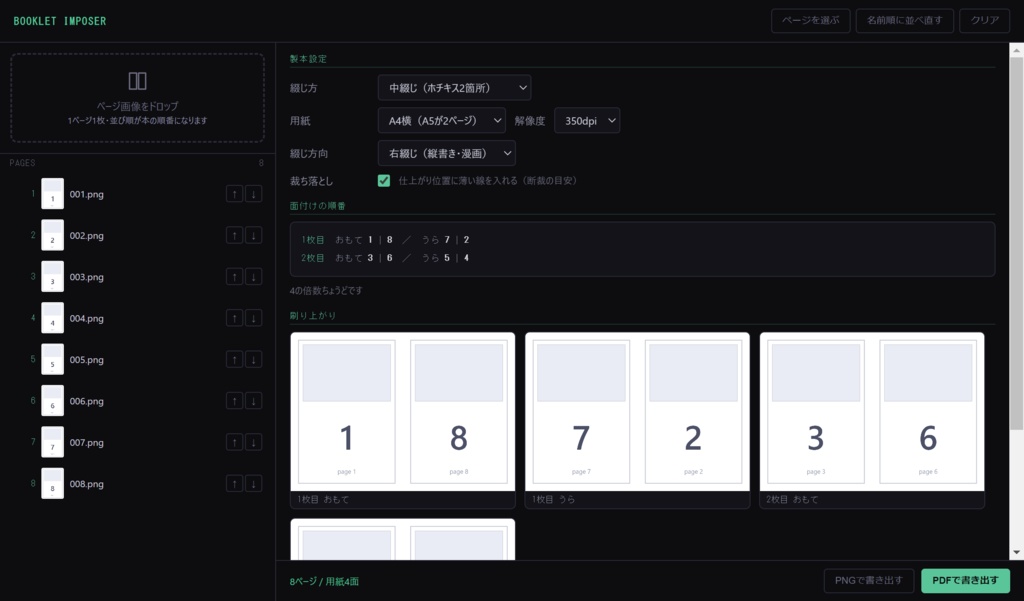Click 名前順に並べ直す sort button
This screenshot has width=1024, height=601.
pos(904,20)
